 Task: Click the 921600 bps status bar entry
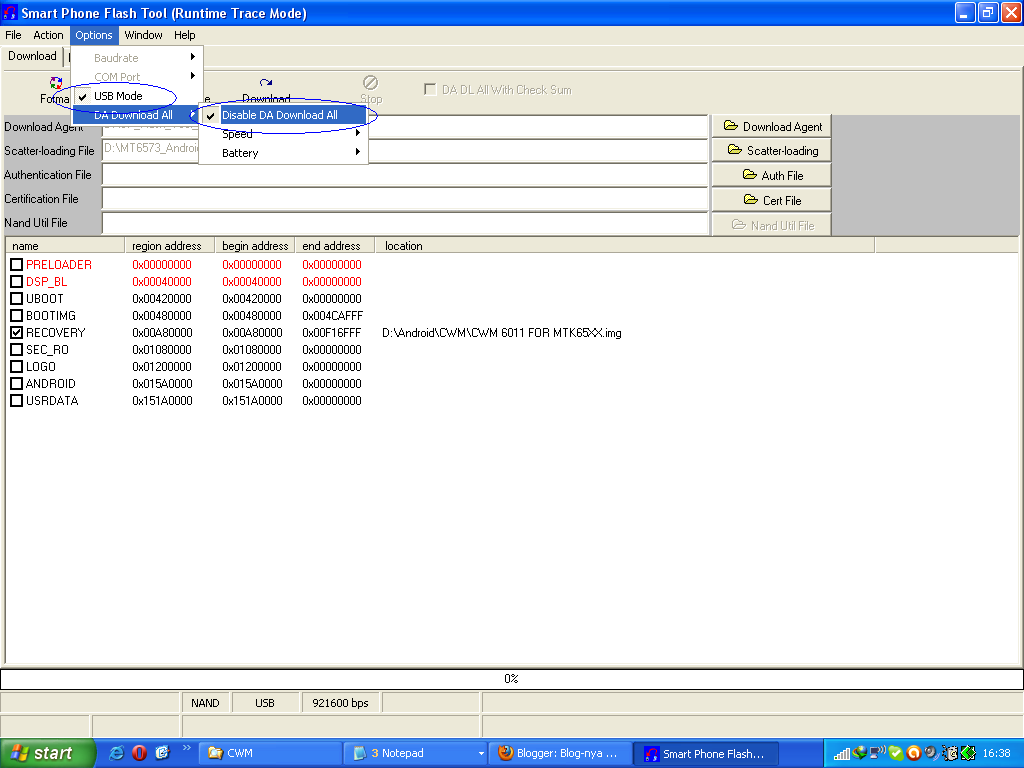pyautogui.click(x=340, y=703)
